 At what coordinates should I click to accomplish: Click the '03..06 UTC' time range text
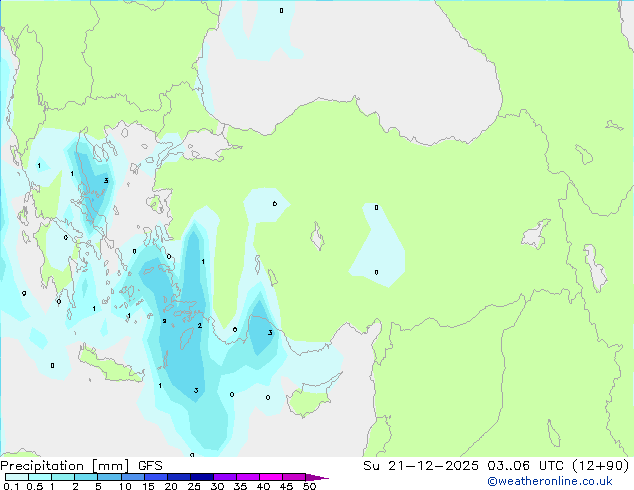pos(525,466)
